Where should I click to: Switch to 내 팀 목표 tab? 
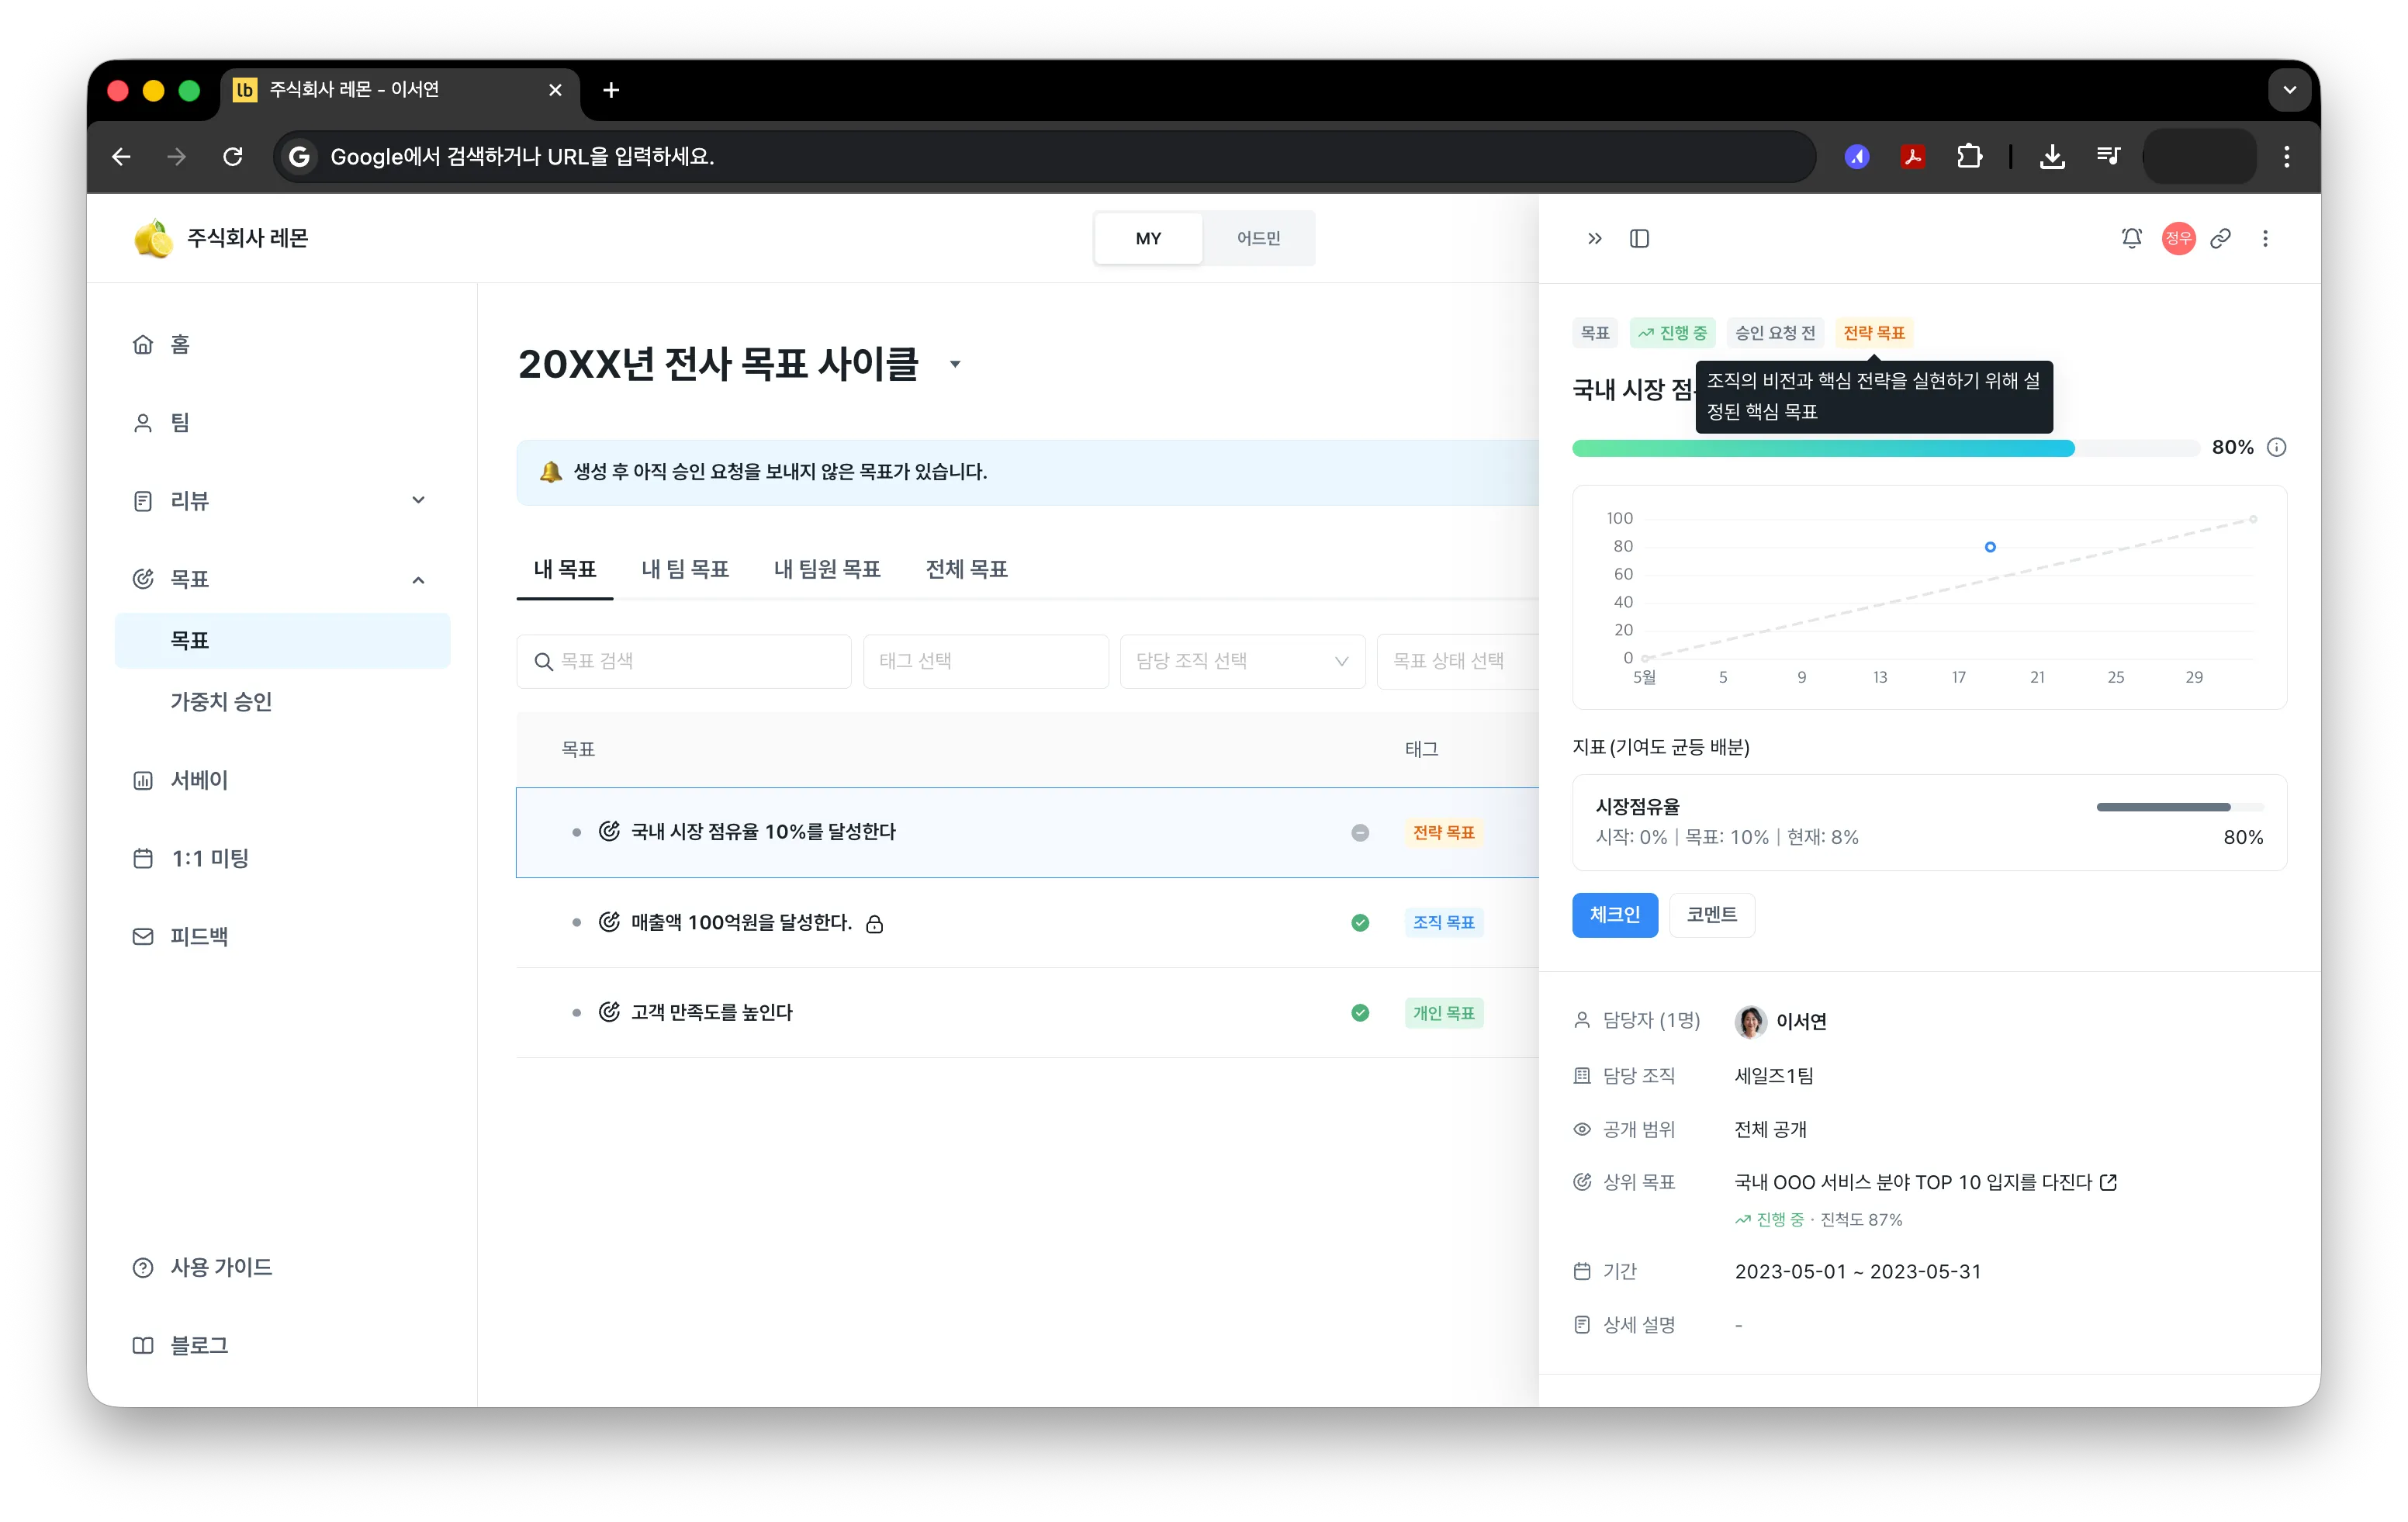(x=685, y=569)
